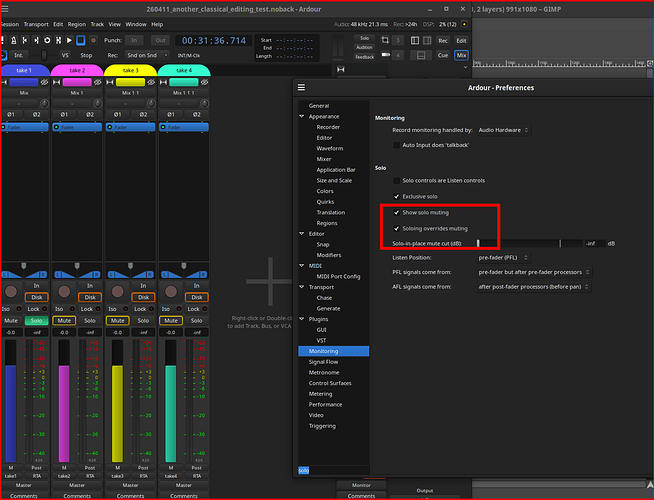Click the width toggle icon on the take 4 strip
Screen dimensions: 654x500
164,82
